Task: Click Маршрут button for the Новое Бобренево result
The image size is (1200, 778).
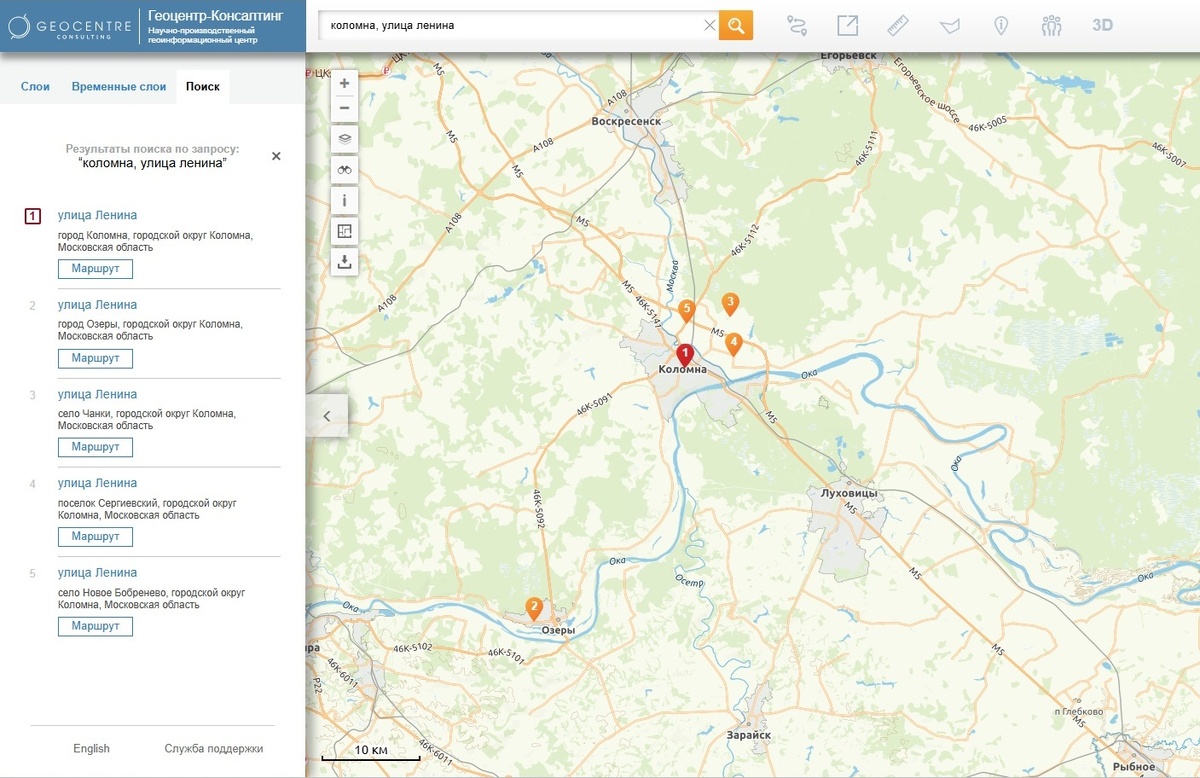Action: pyautogui.click(x=95, y=626)
